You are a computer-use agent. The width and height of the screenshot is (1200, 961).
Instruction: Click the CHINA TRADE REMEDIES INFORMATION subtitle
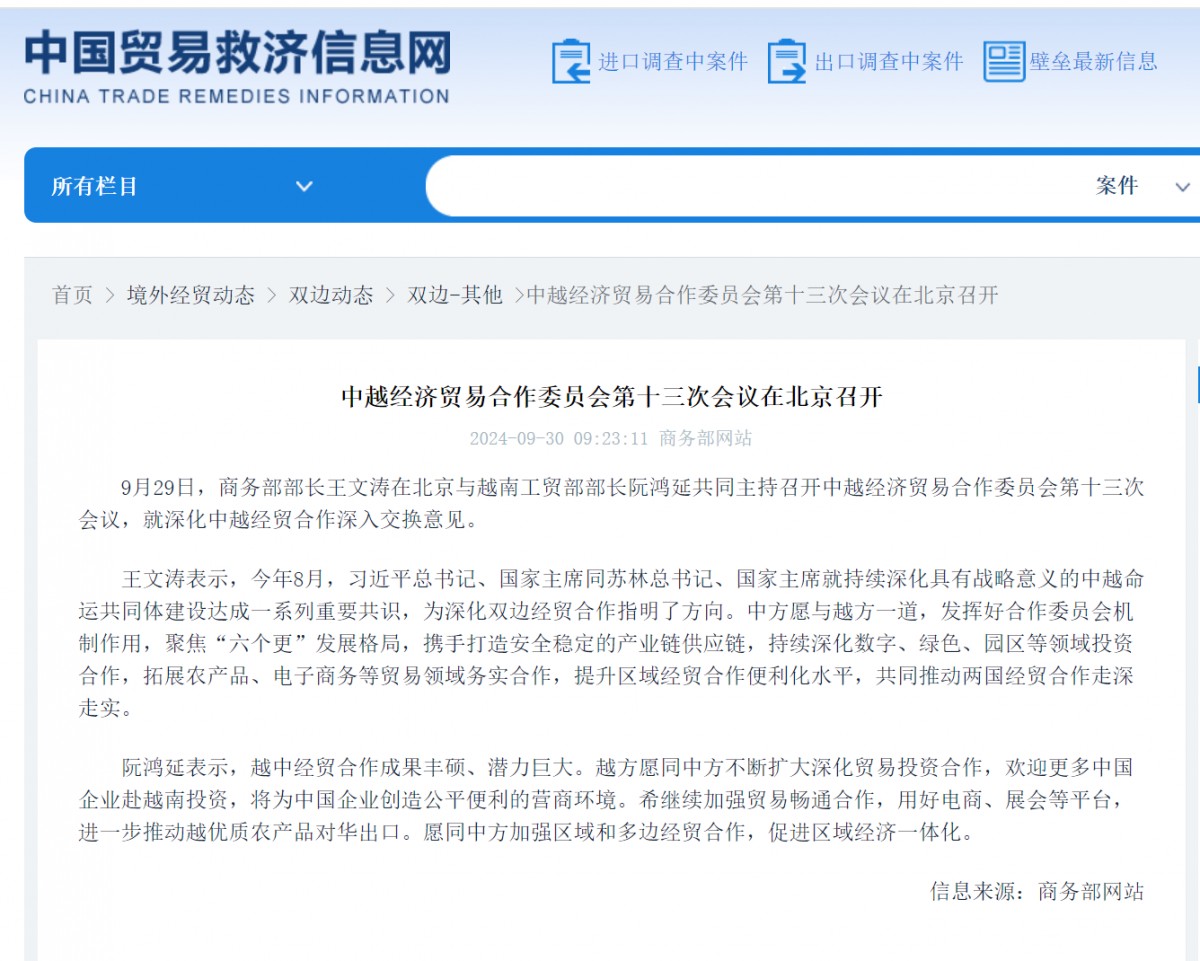pos(236,97)
